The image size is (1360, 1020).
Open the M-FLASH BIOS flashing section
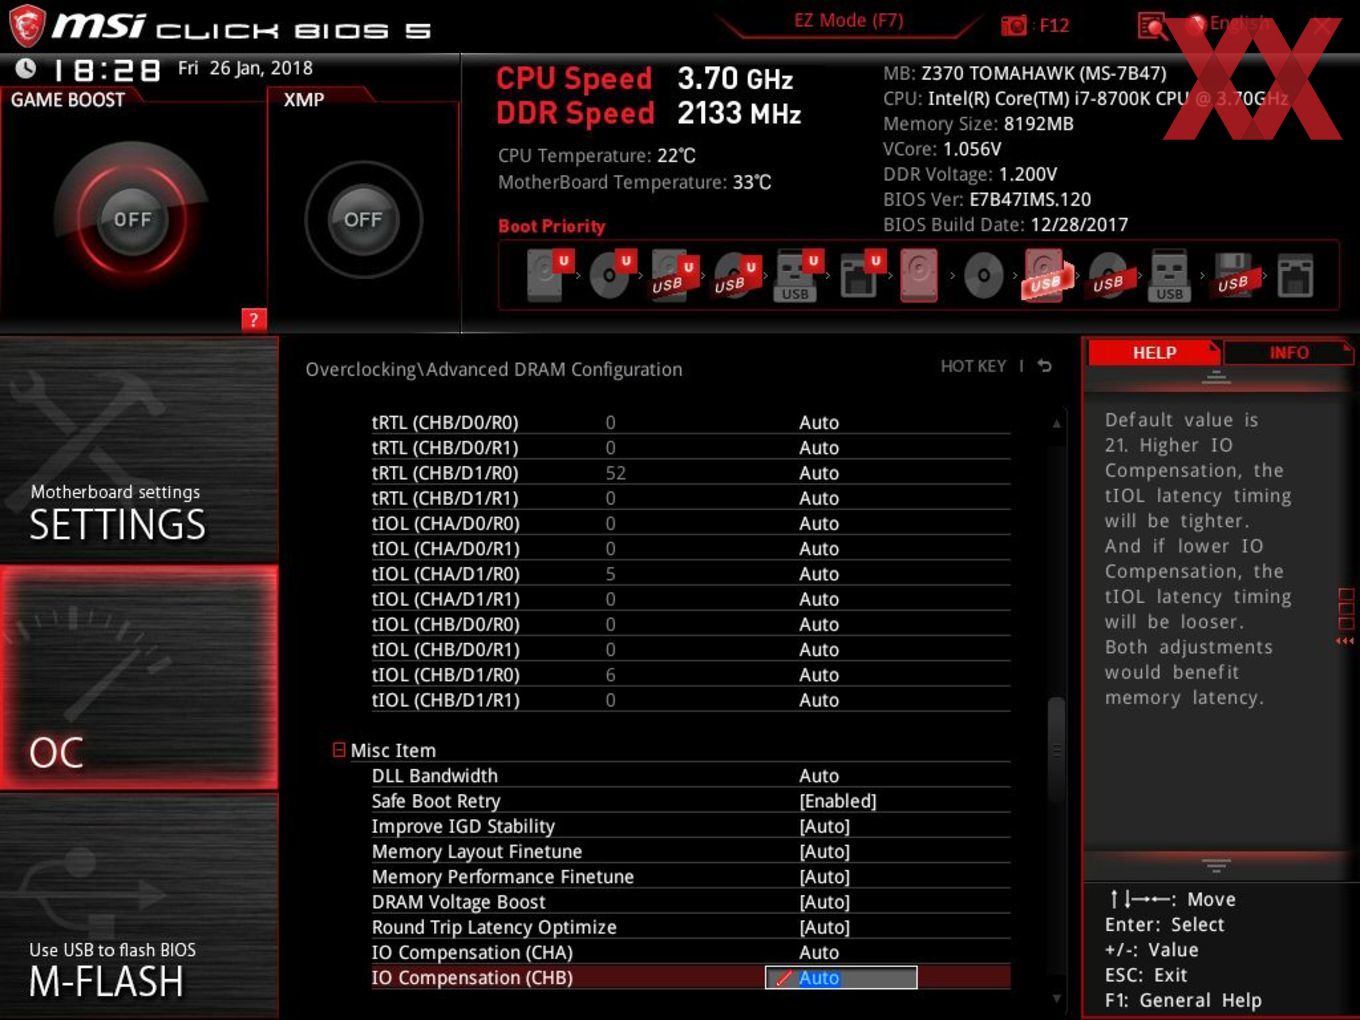tap(139, 906)
